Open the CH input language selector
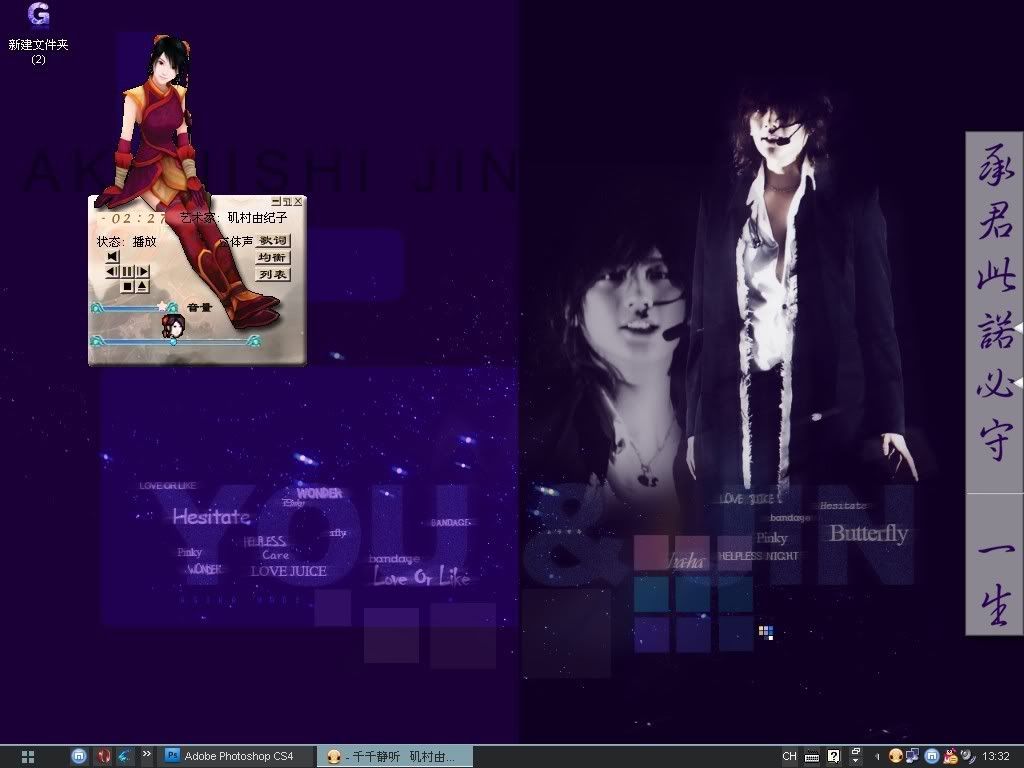The height and width of the screenshot is (768, 1024). pos(789,756)
